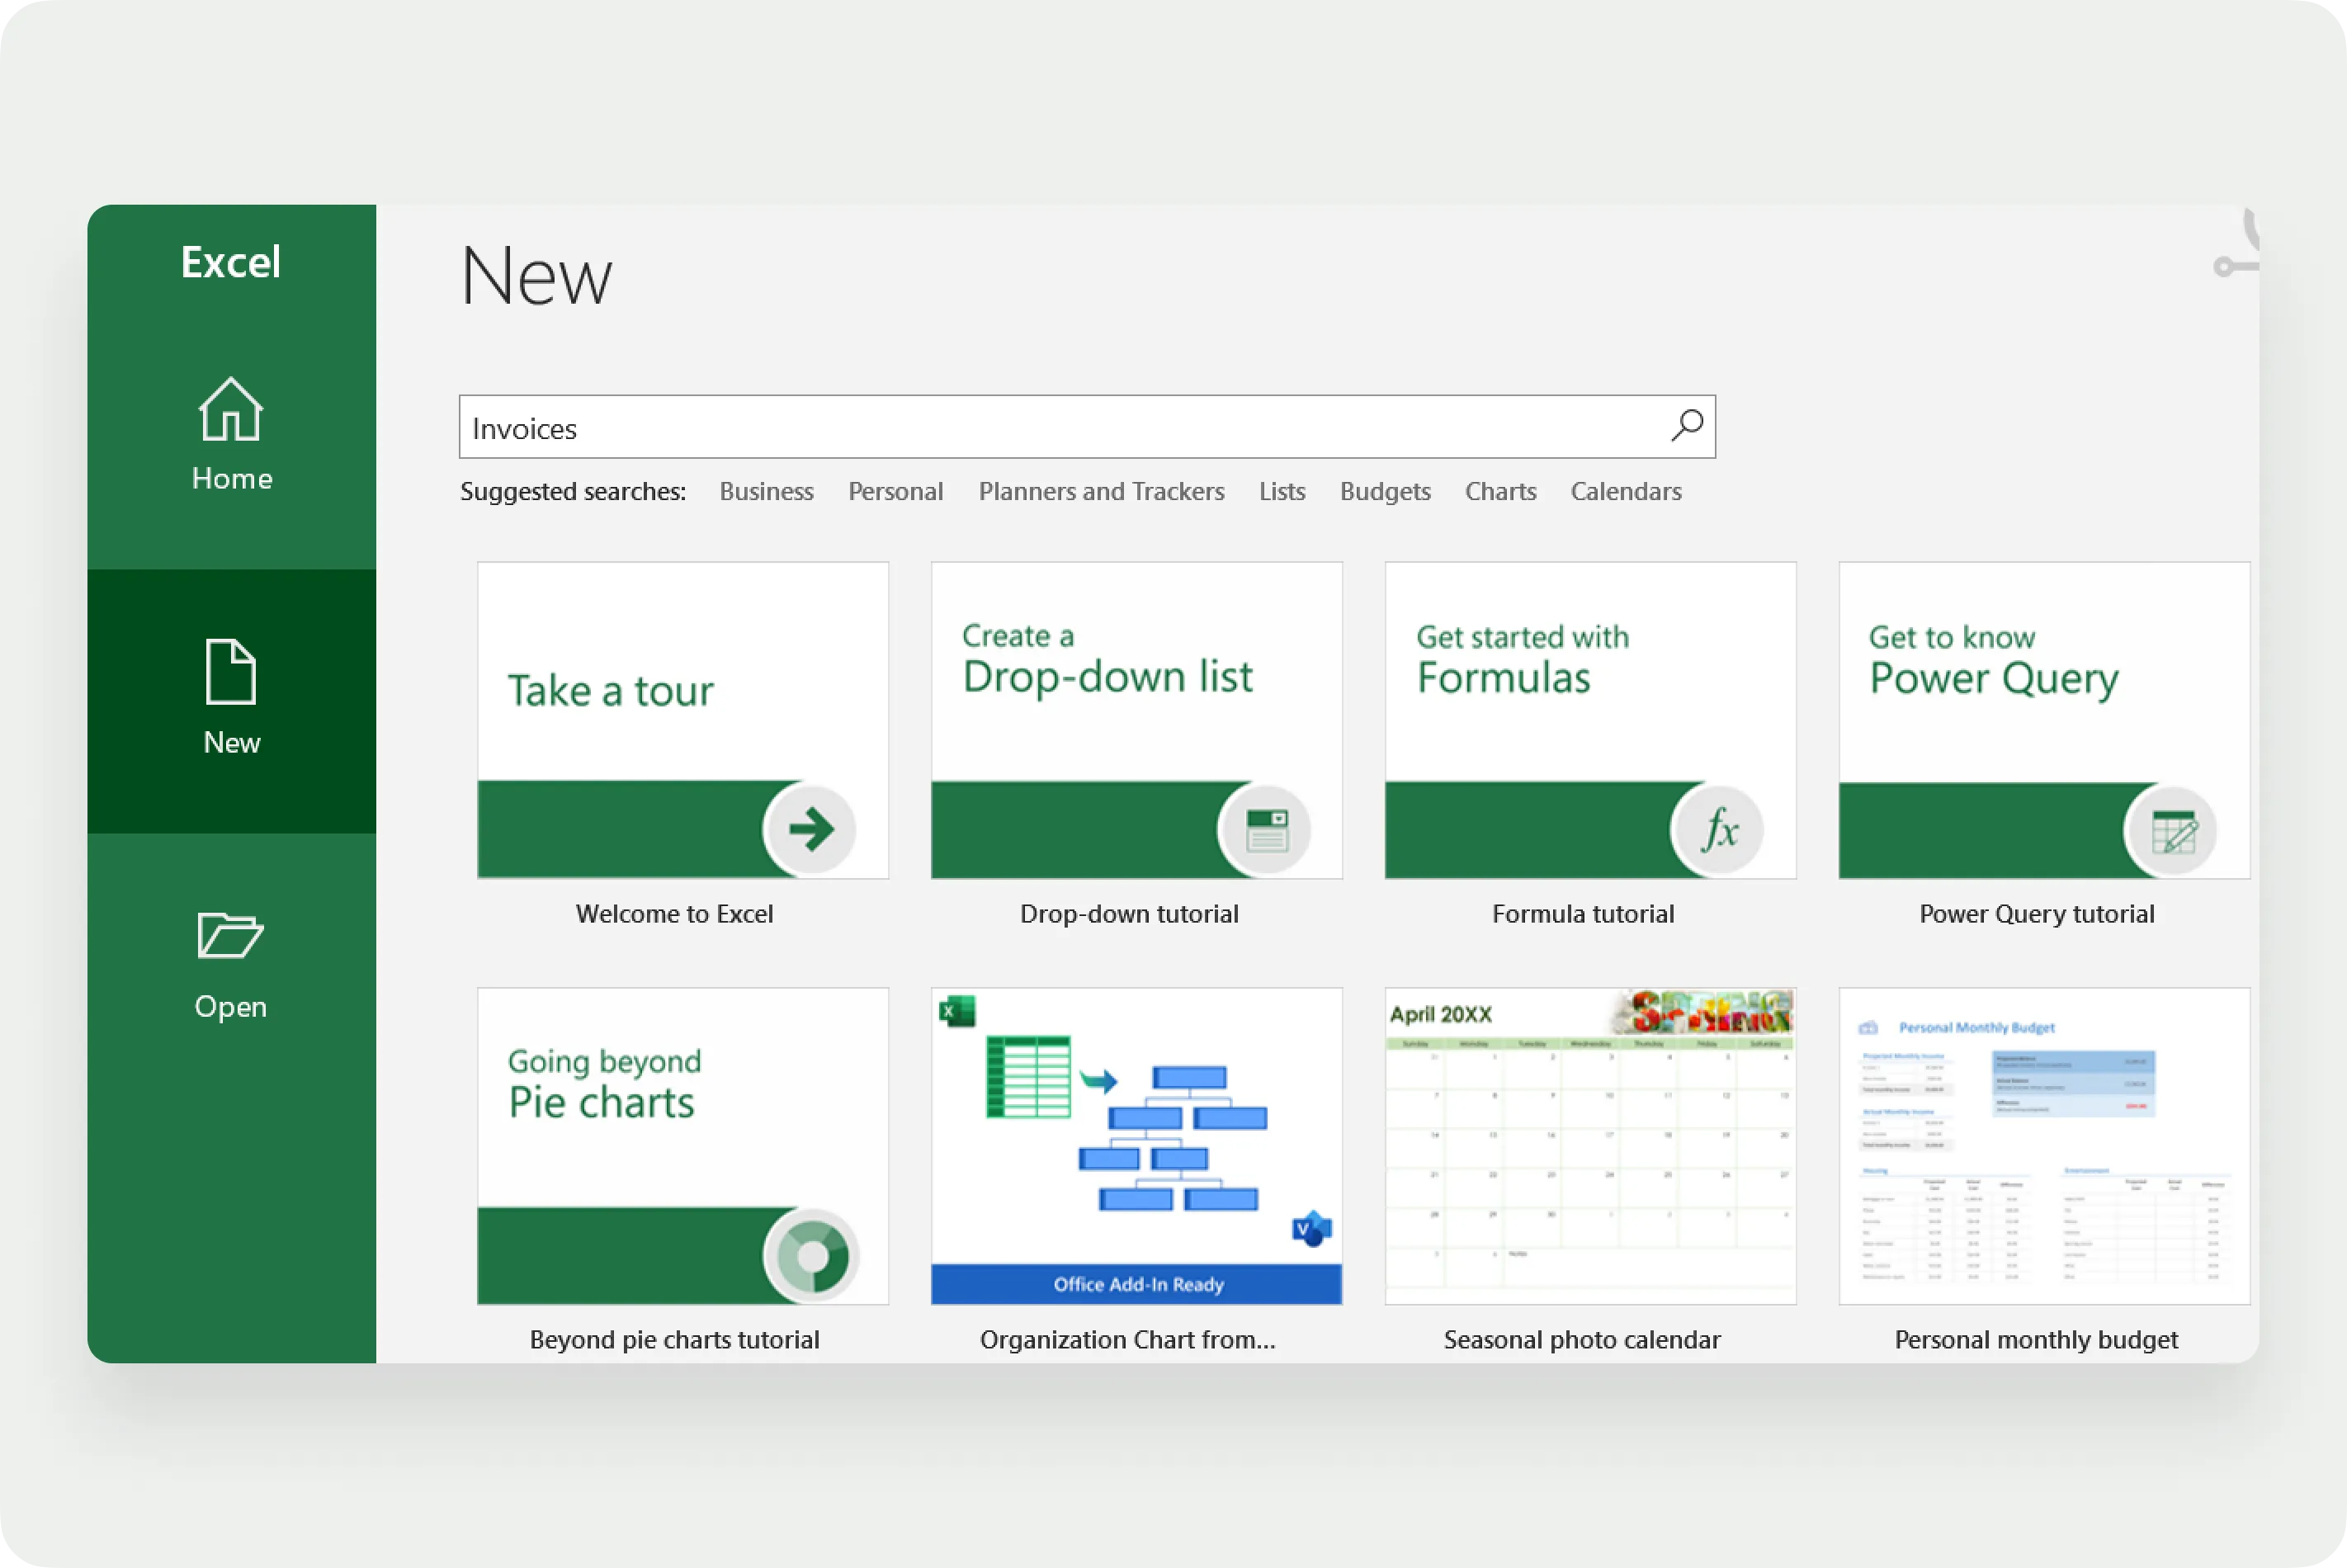The image size is (2347, 1568).
Task: Click the magnifying glass search icon
Action: point(1687,426)
